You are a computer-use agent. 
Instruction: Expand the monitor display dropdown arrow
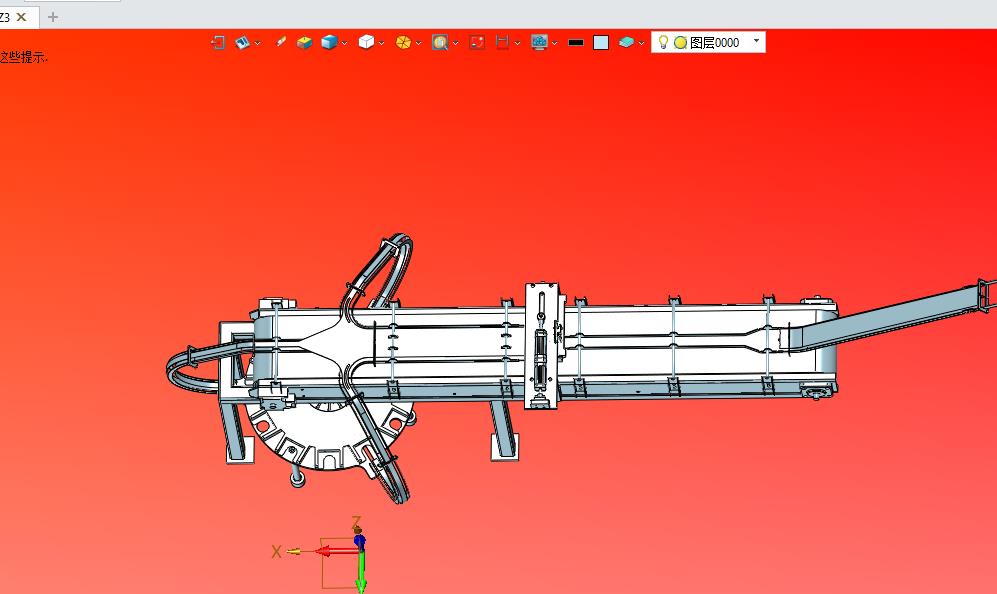554,43
